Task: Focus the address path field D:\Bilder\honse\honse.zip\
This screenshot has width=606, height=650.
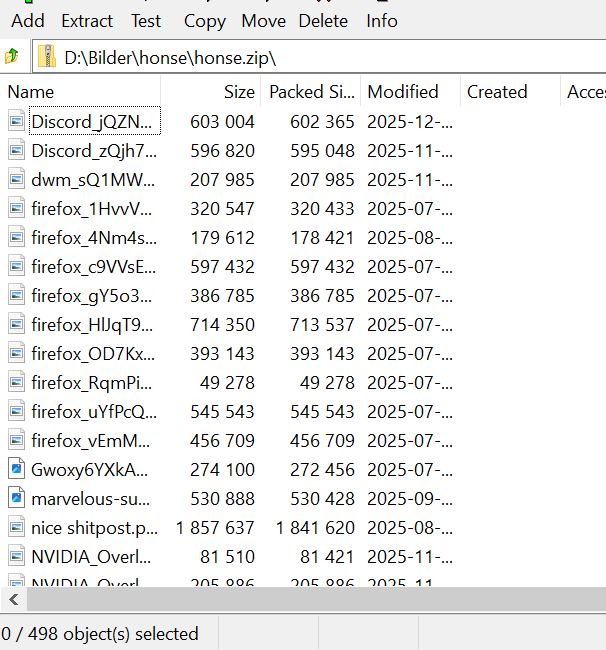Action: [319, 57]
